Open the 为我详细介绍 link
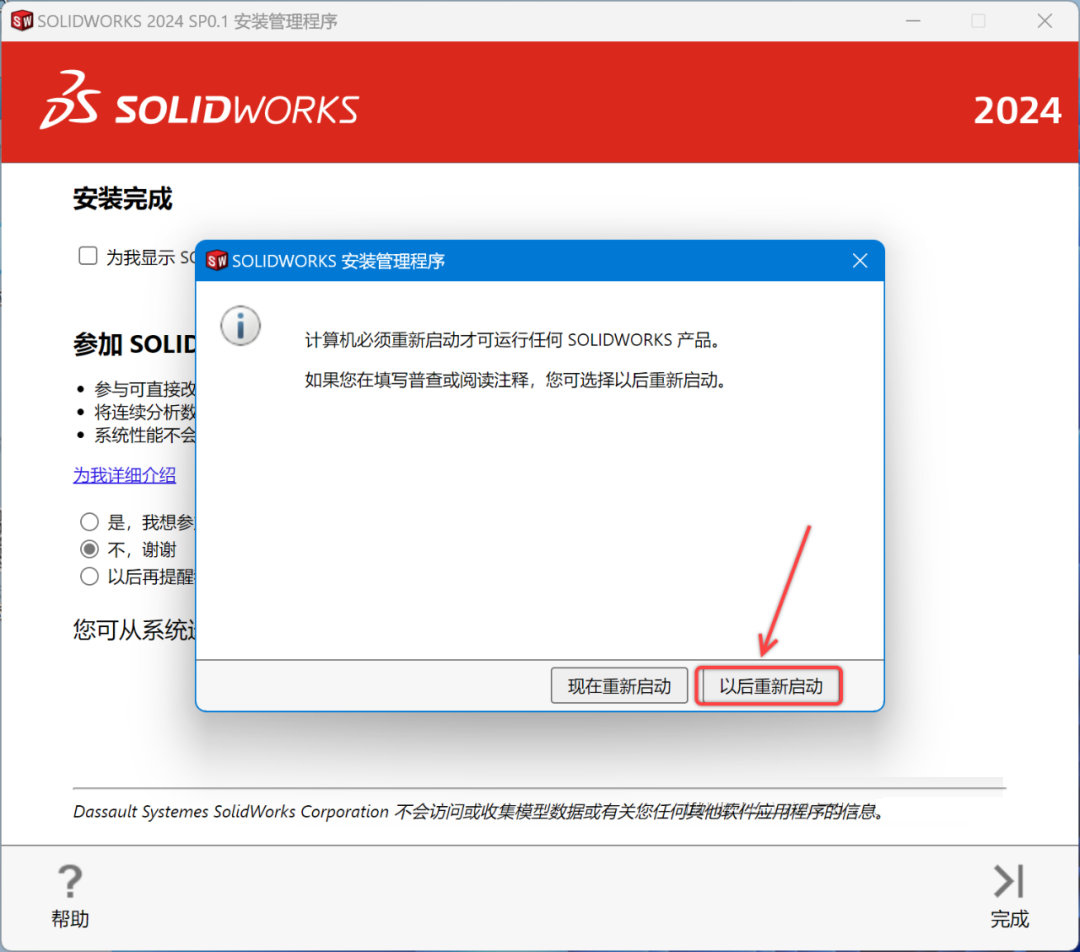The image size is (1080, 952). click(x=125, y=475)
